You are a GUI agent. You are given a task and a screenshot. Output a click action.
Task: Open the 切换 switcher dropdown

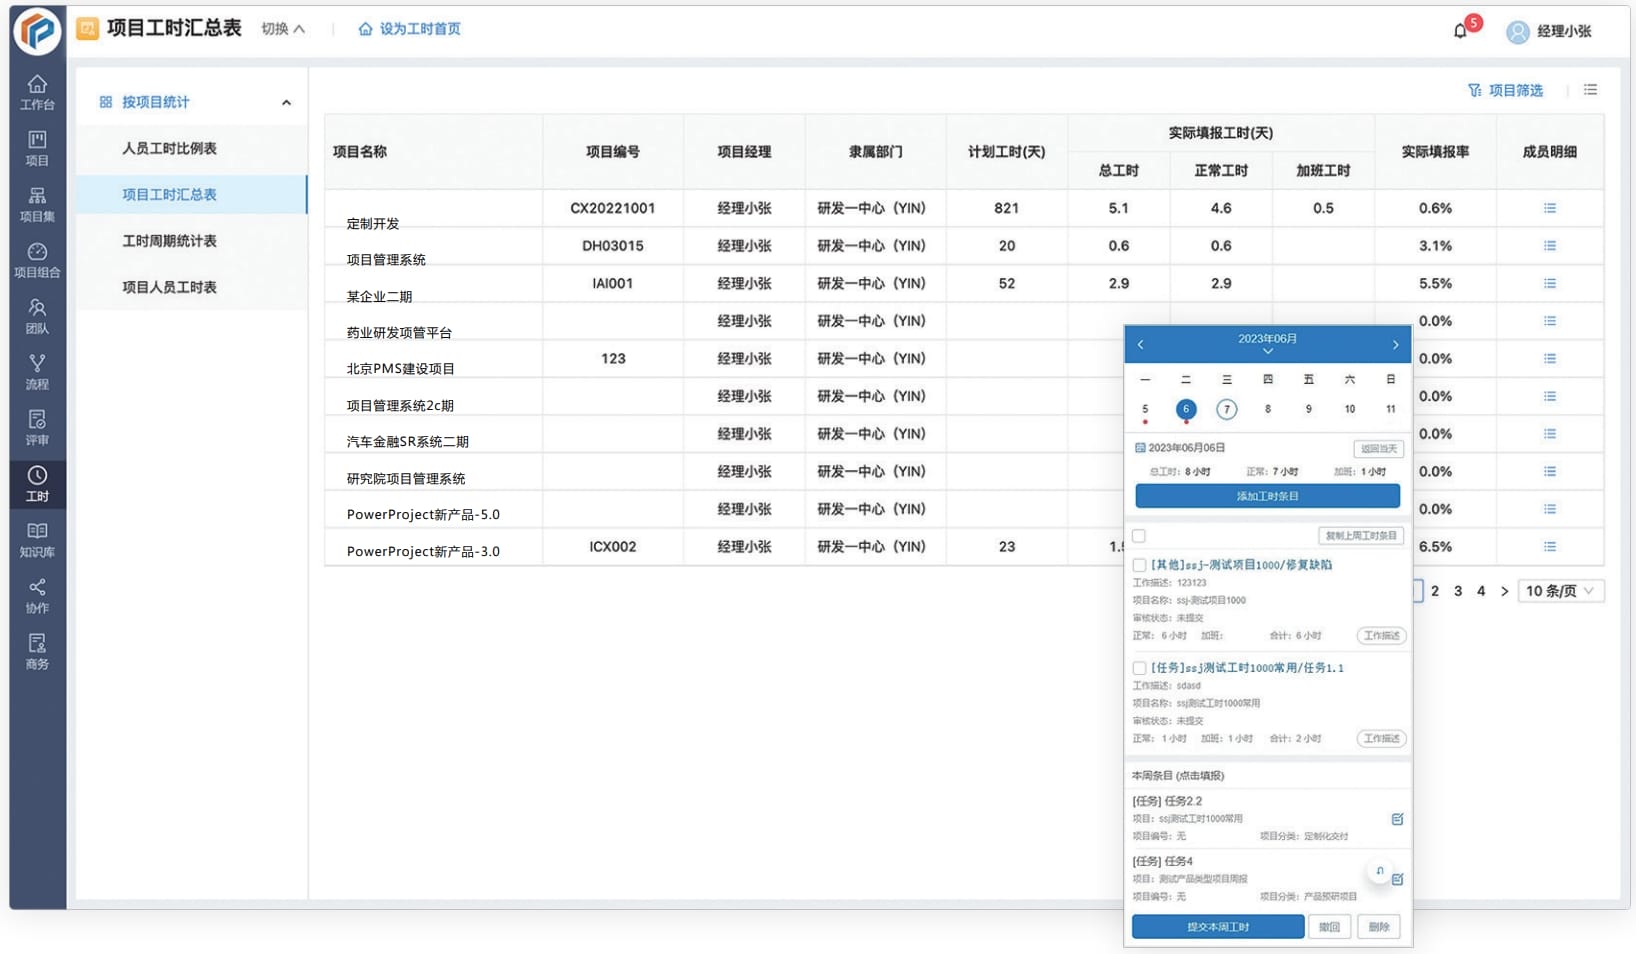point(283,29)
